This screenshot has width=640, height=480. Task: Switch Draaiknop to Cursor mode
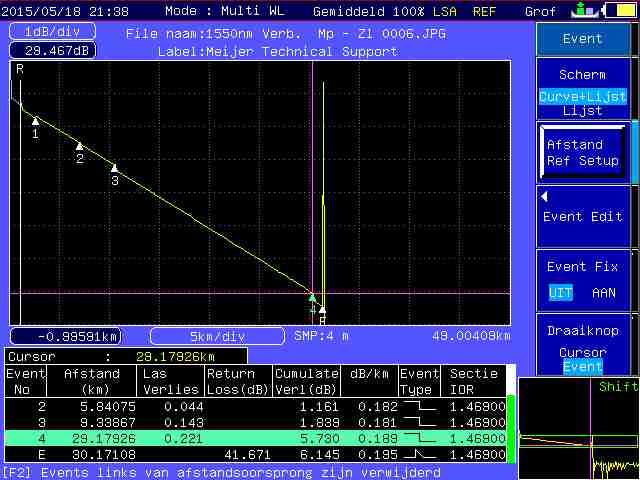tap(582, 352)
